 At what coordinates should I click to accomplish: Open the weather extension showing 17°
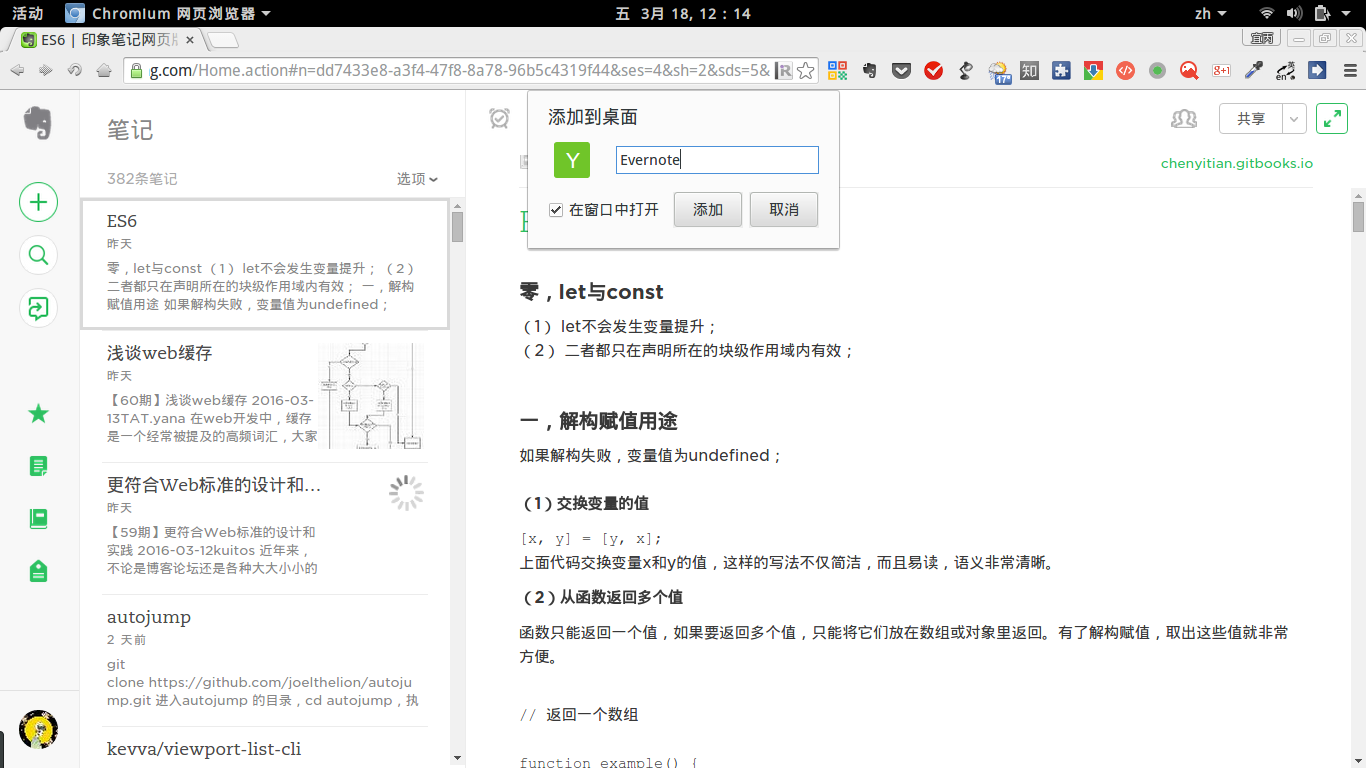tap(999, 71)
